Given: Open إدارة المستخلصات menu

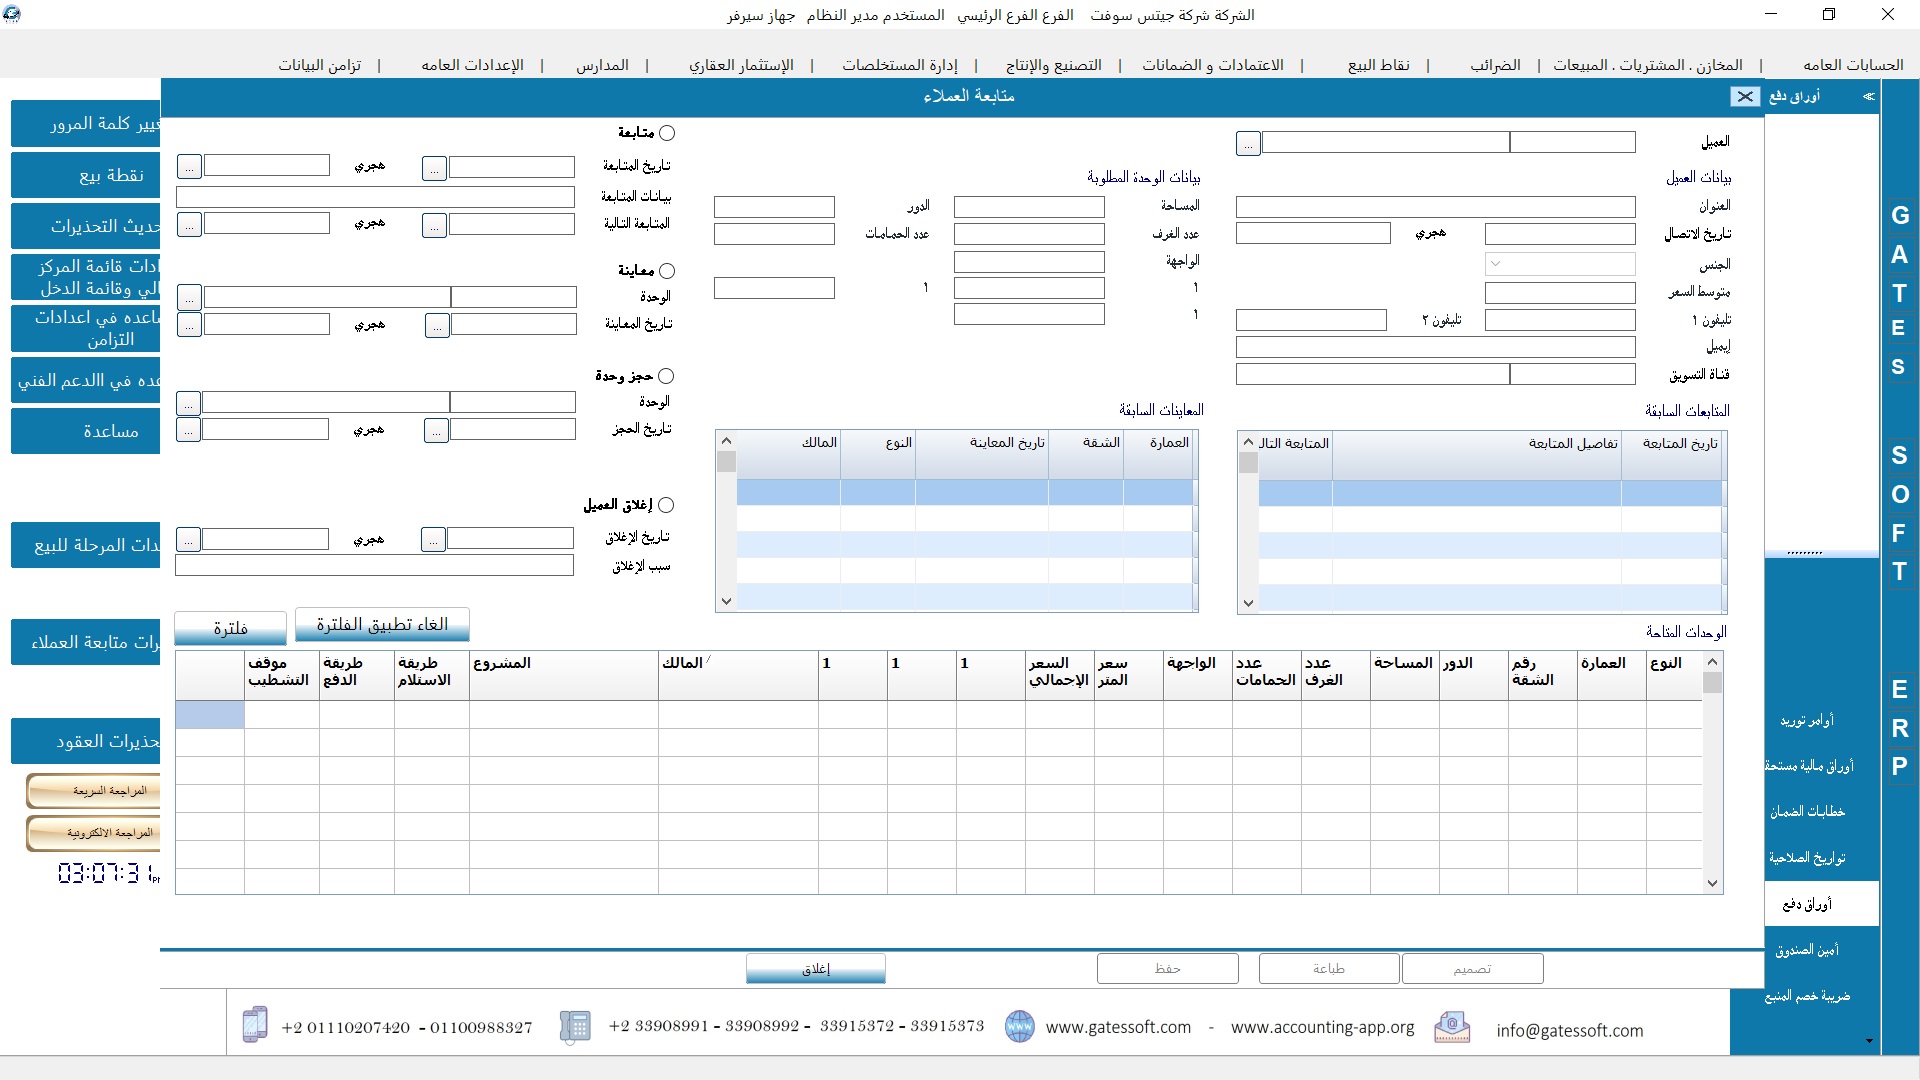Looking at the screenshot, I should [900, 65].
